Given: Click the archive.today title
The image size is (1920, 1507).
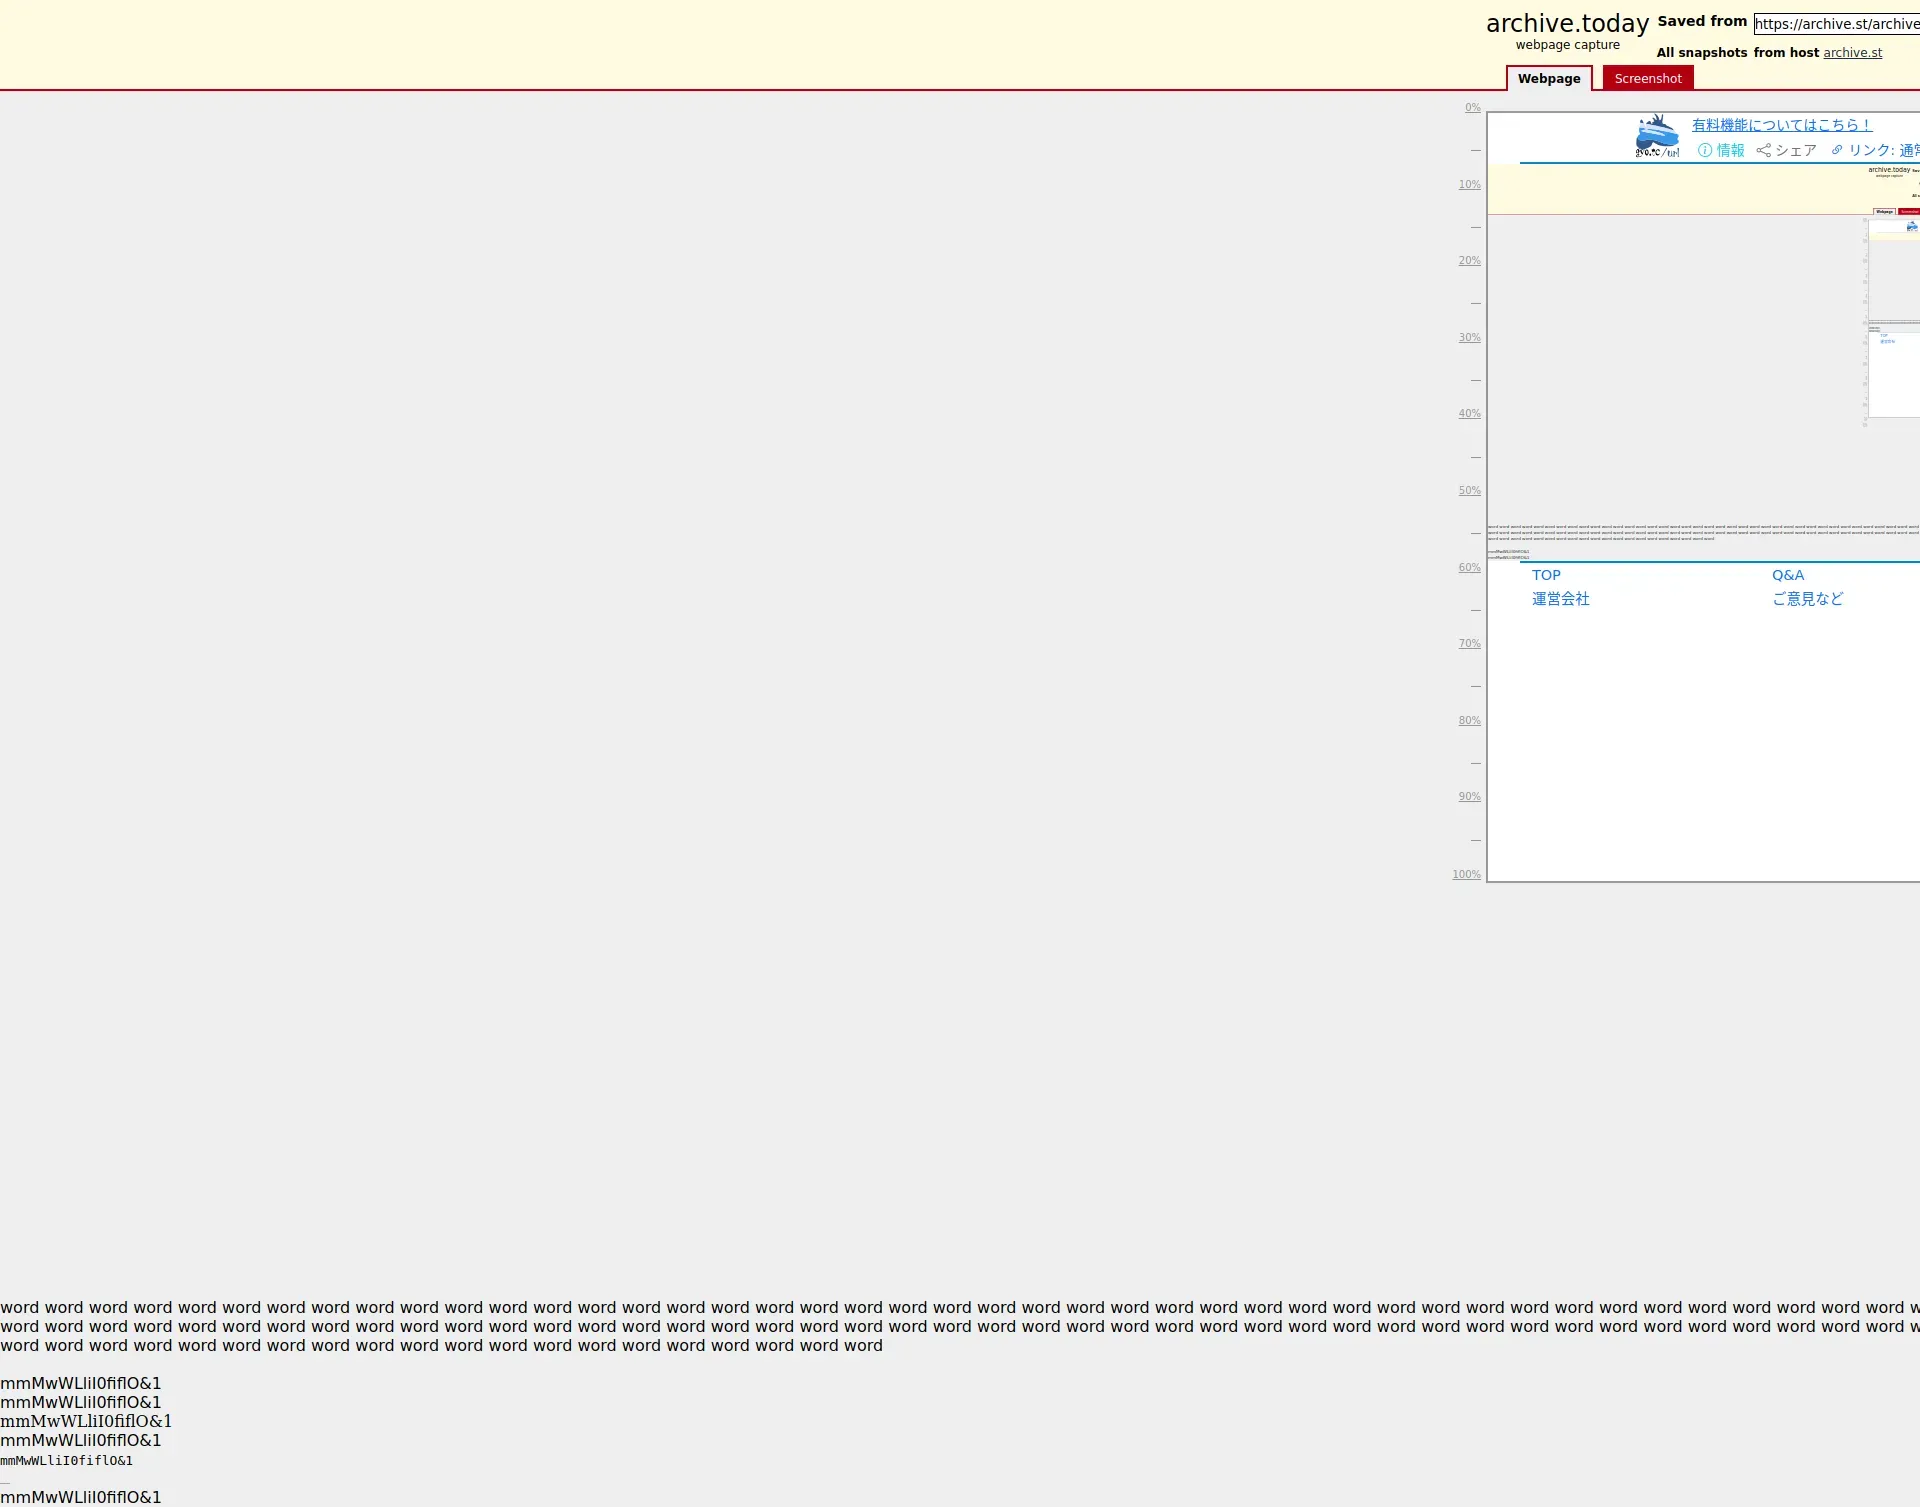Looking at the screenshot, I should point(1567,24).
